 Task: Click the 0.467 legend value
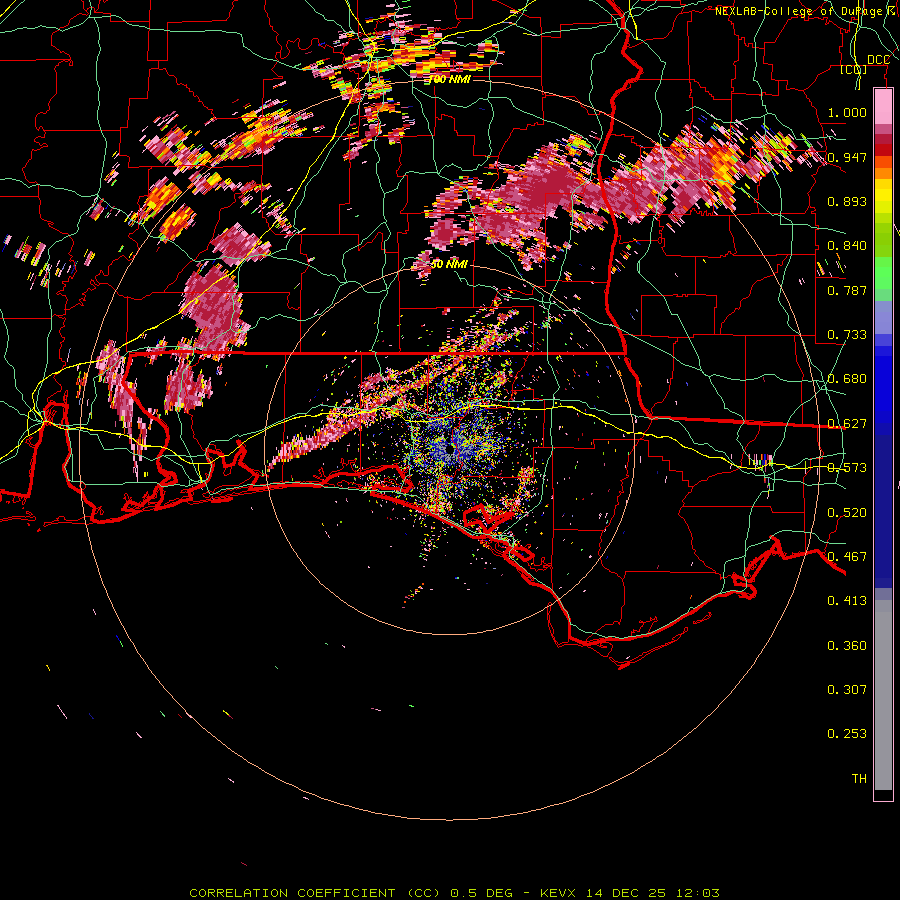click(x=847, y=557)
